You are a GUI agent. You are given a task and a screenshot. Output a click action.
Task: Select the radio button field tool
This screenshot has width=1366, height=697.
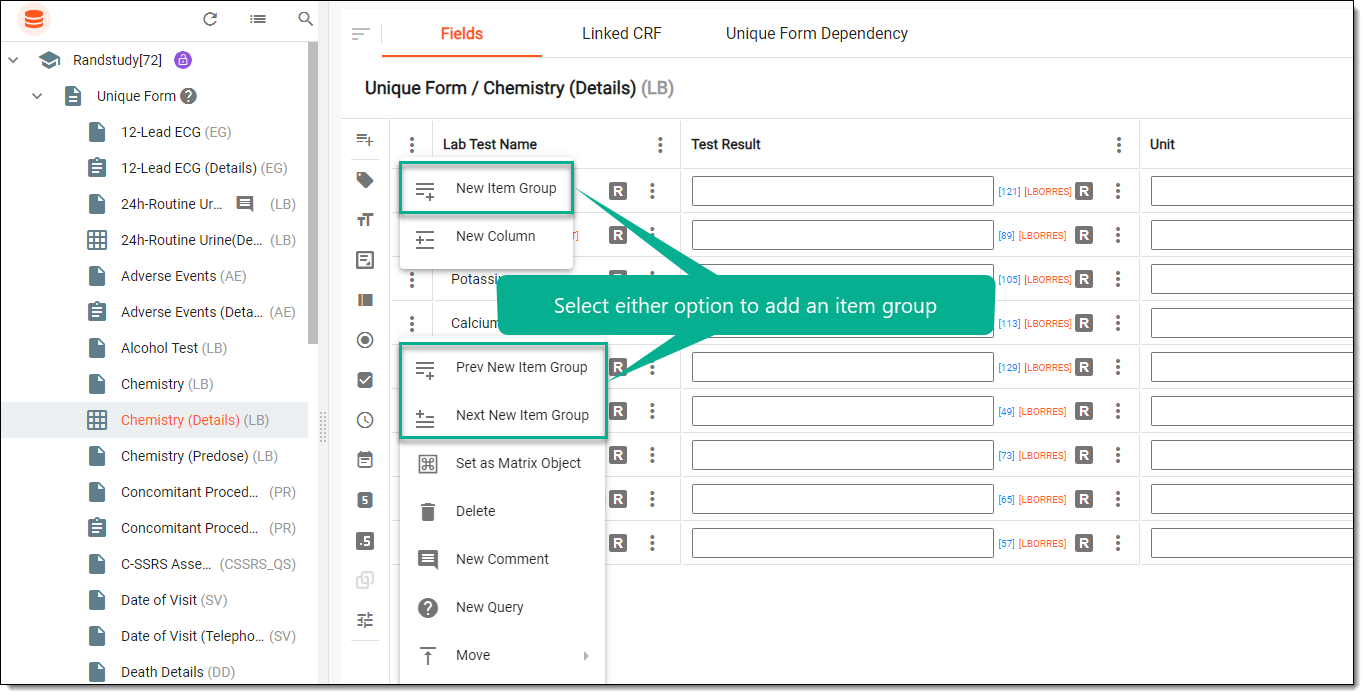click(x=365, y=340)
